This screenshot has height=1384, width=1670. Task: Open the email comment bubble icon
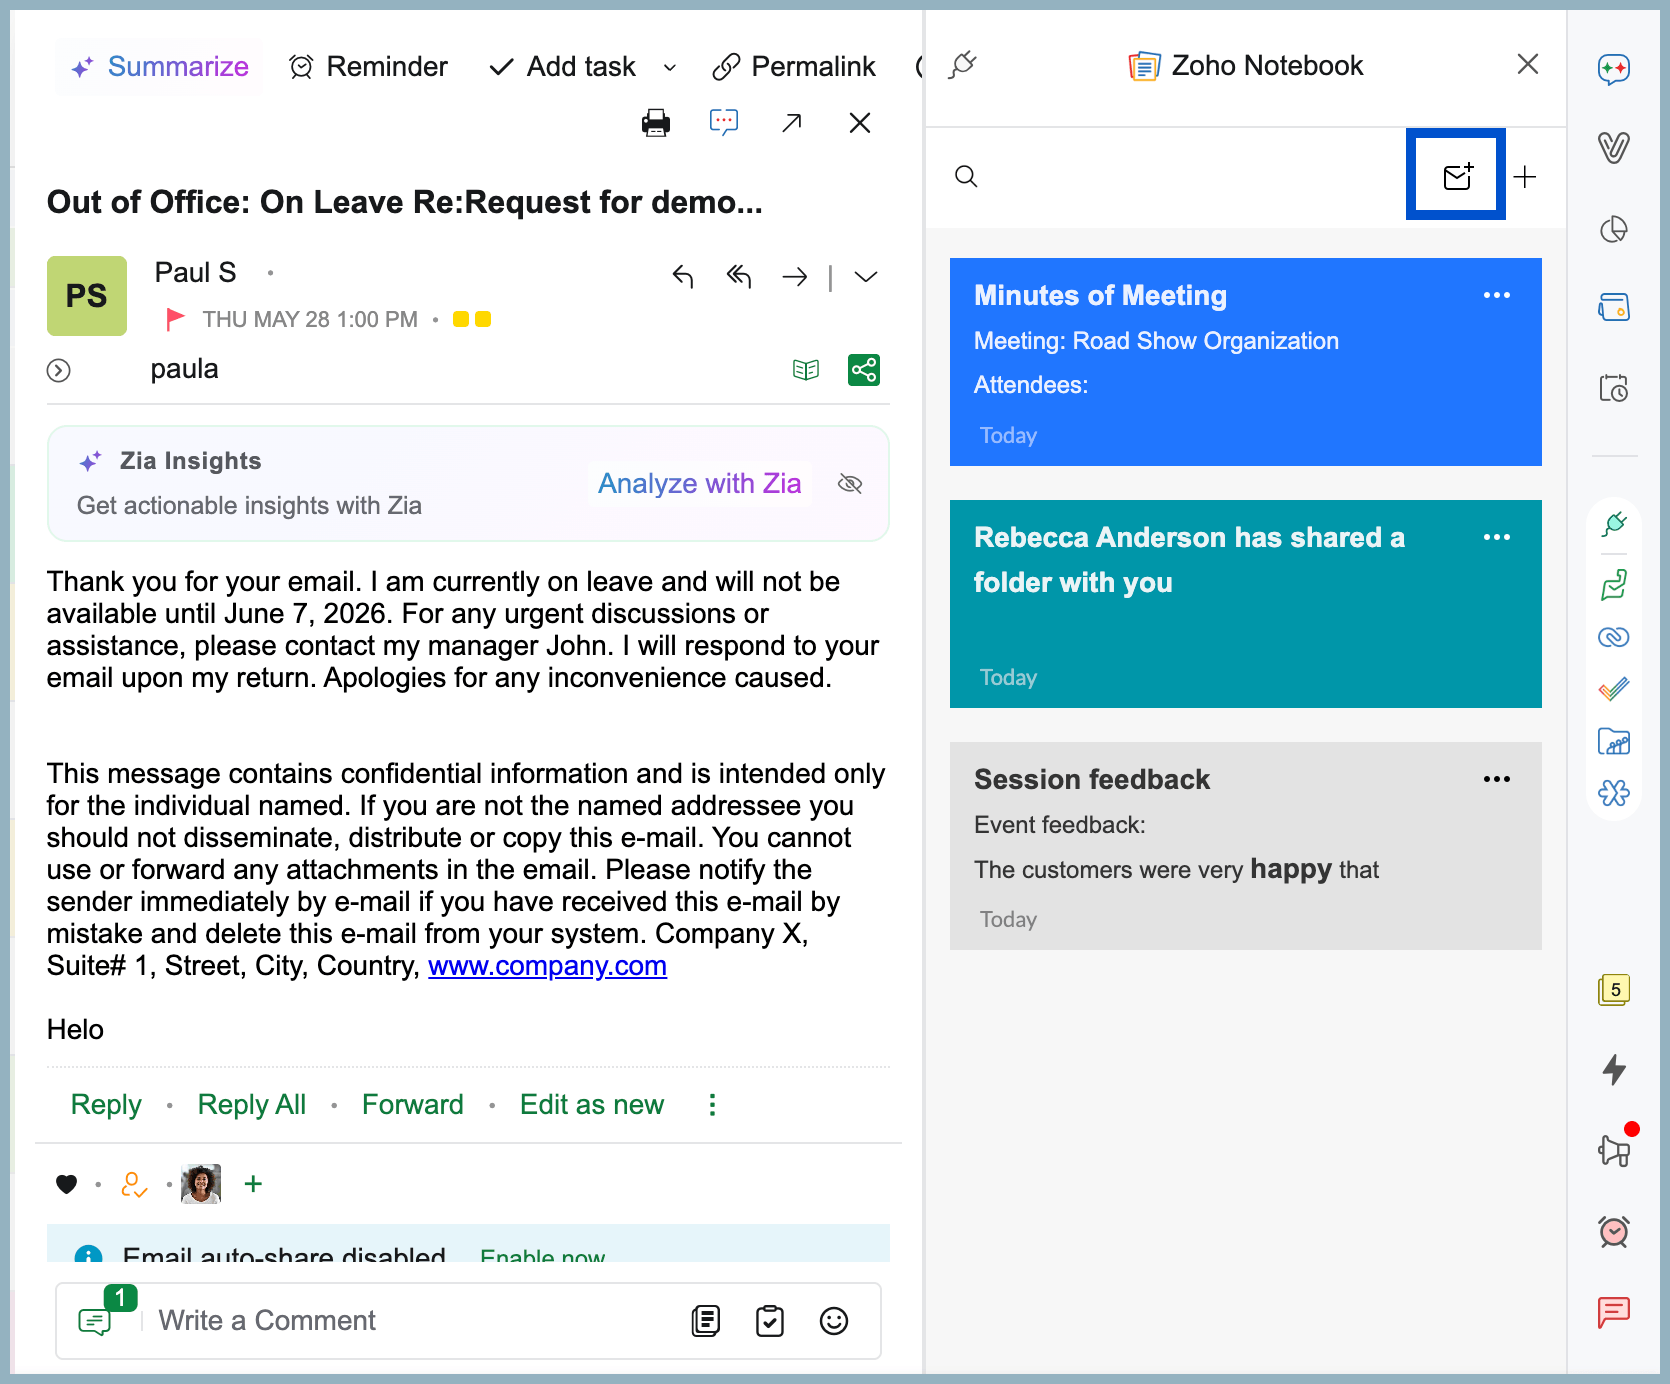724,123
